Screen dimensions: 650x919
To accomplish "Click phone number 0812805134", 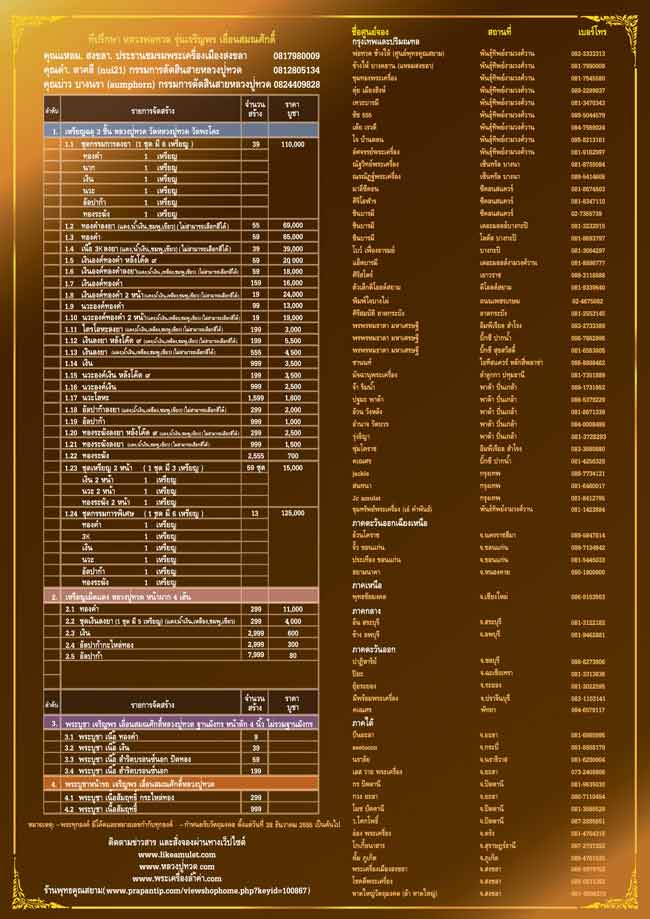I will click(x=295, y=71).
